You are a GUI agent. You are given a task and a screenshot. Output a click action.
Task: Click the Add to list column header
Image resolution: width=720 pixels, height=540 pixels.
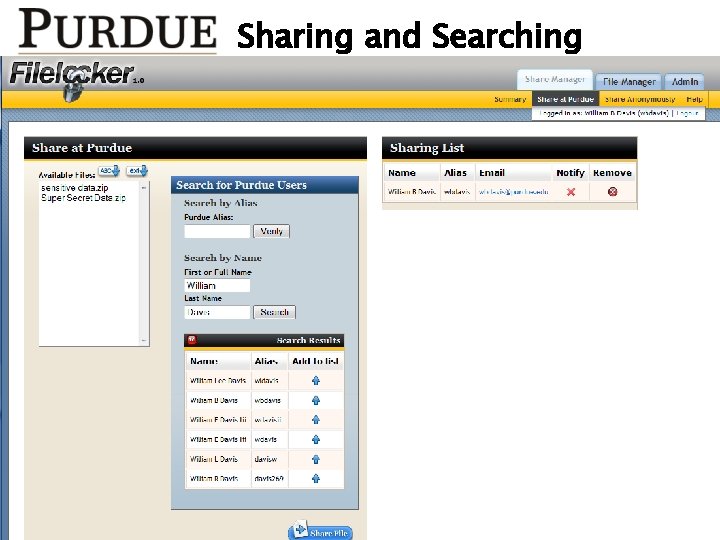pos(315,361)
